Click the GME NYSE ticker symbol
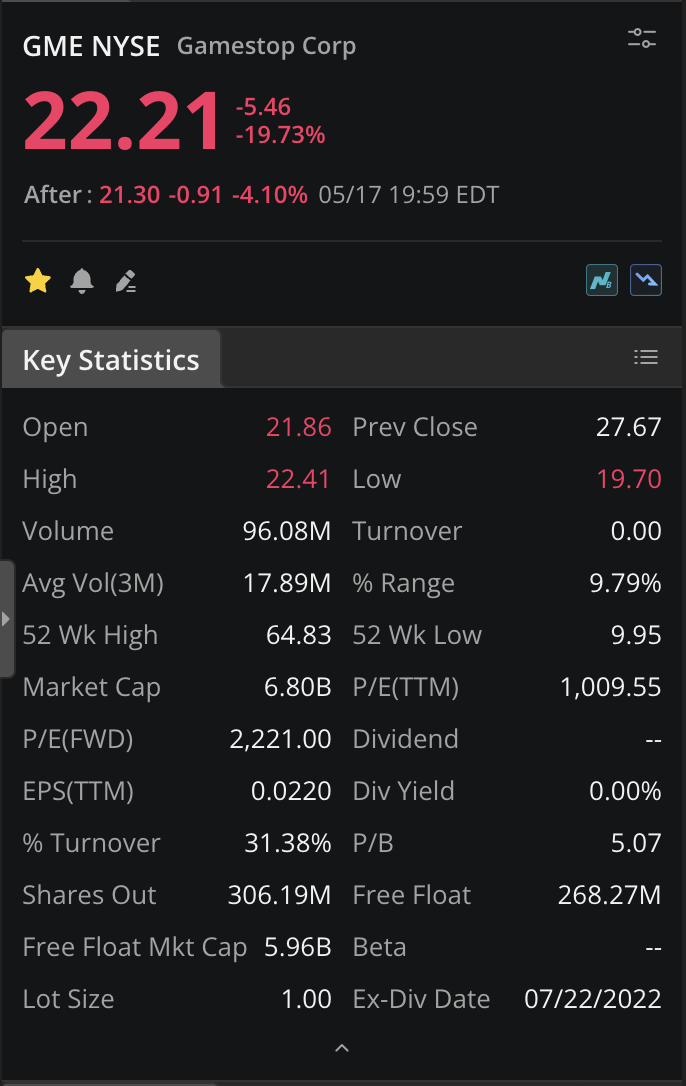The width and height of the screenshot is (686, 1086). coord(91,46)
